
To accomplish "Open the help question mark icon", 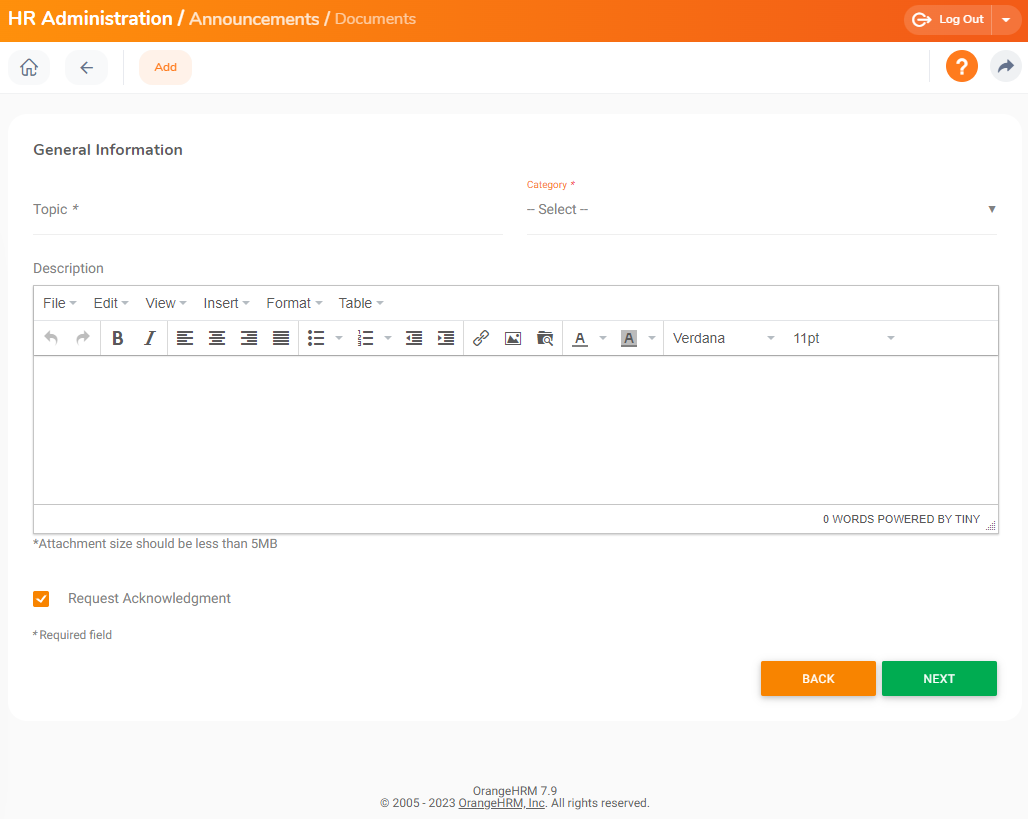I will click(961, 67).
